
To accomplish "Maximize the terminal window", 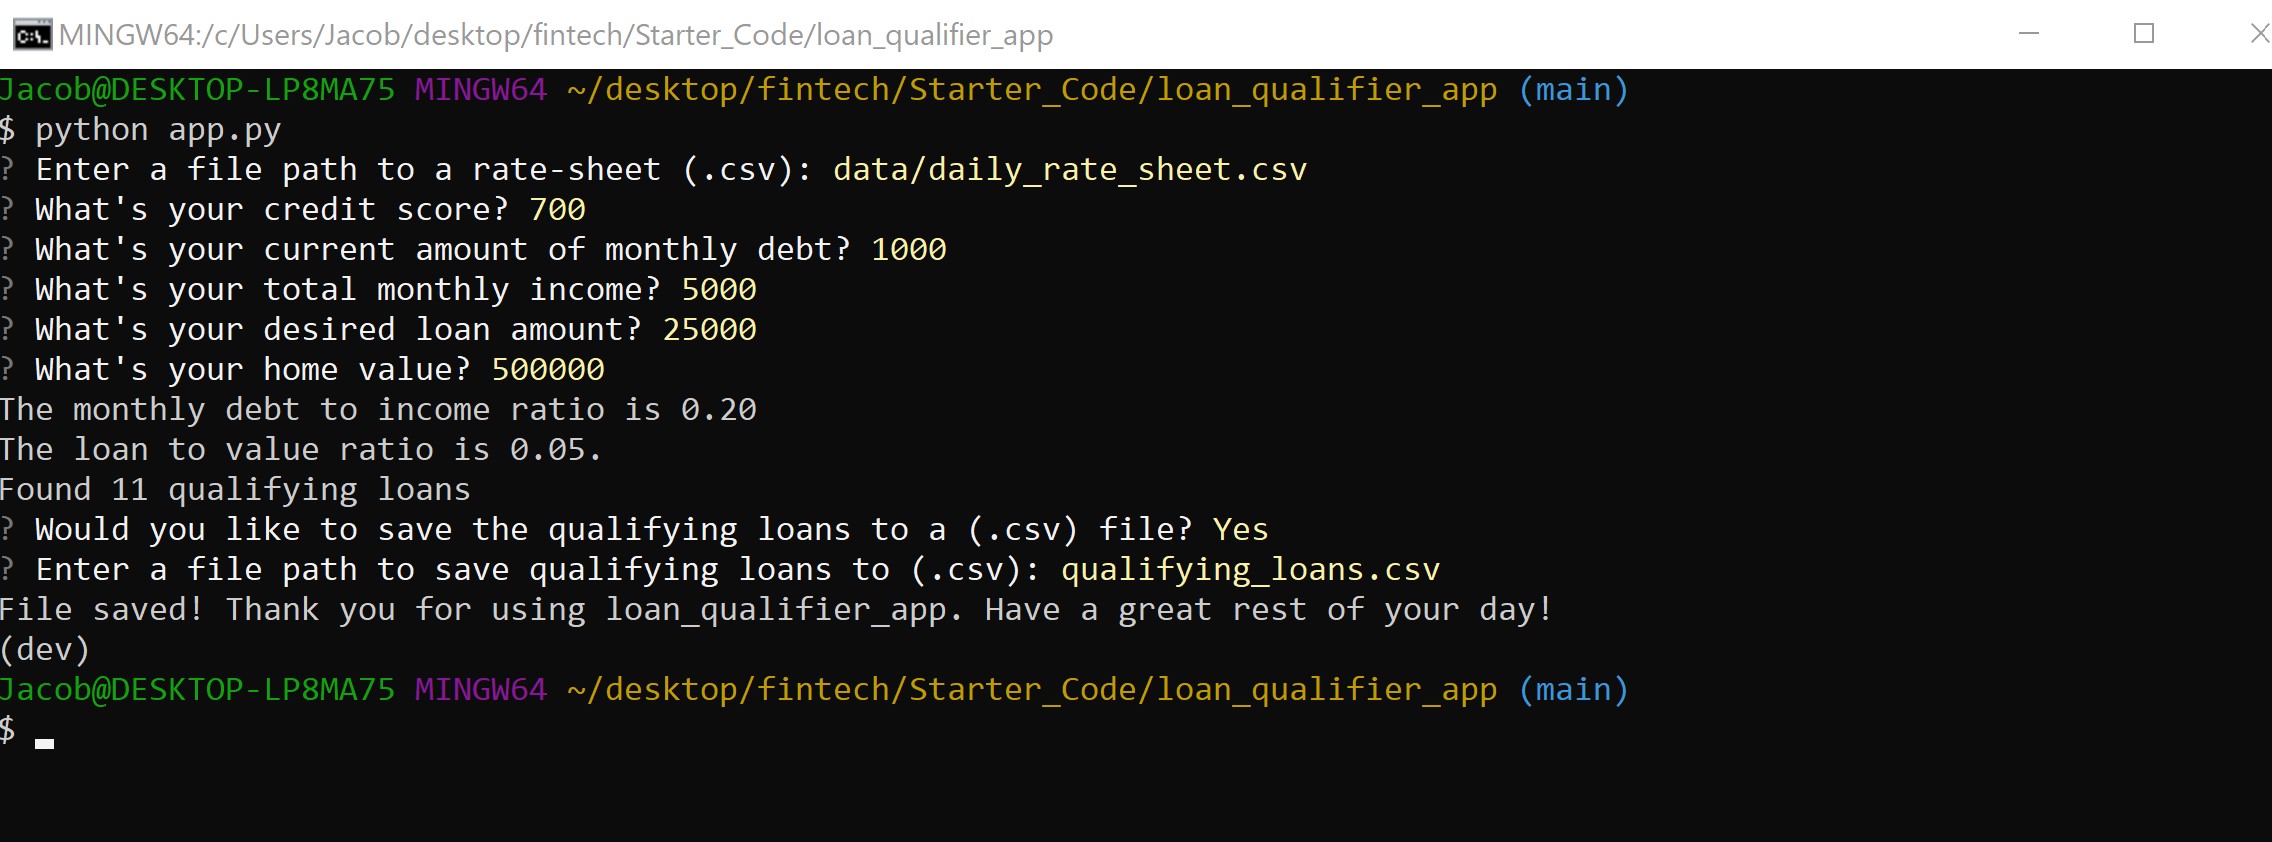I will click(x=2142, y=33).
